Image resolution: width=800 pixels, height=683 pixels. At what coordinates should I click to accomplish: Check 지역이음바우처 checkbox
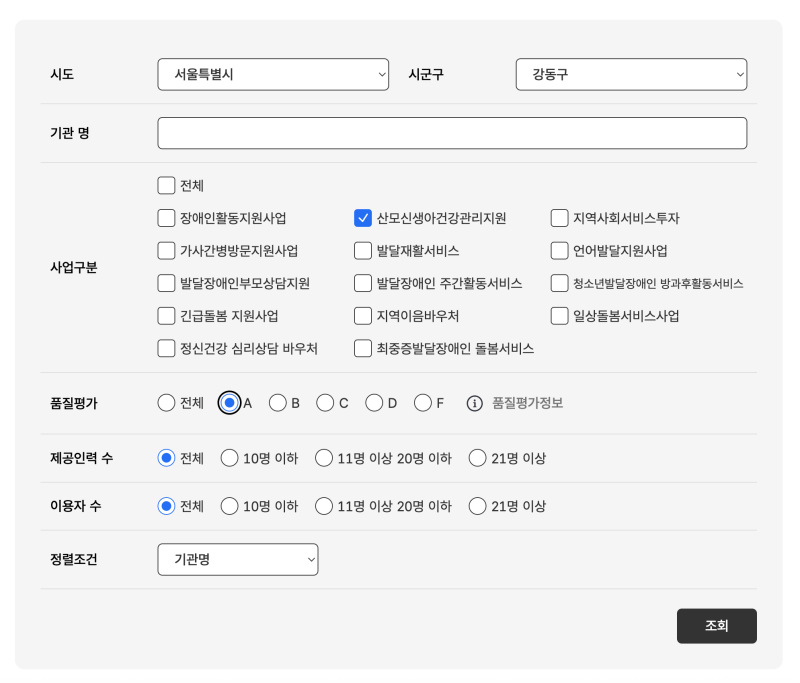(363, 316)
